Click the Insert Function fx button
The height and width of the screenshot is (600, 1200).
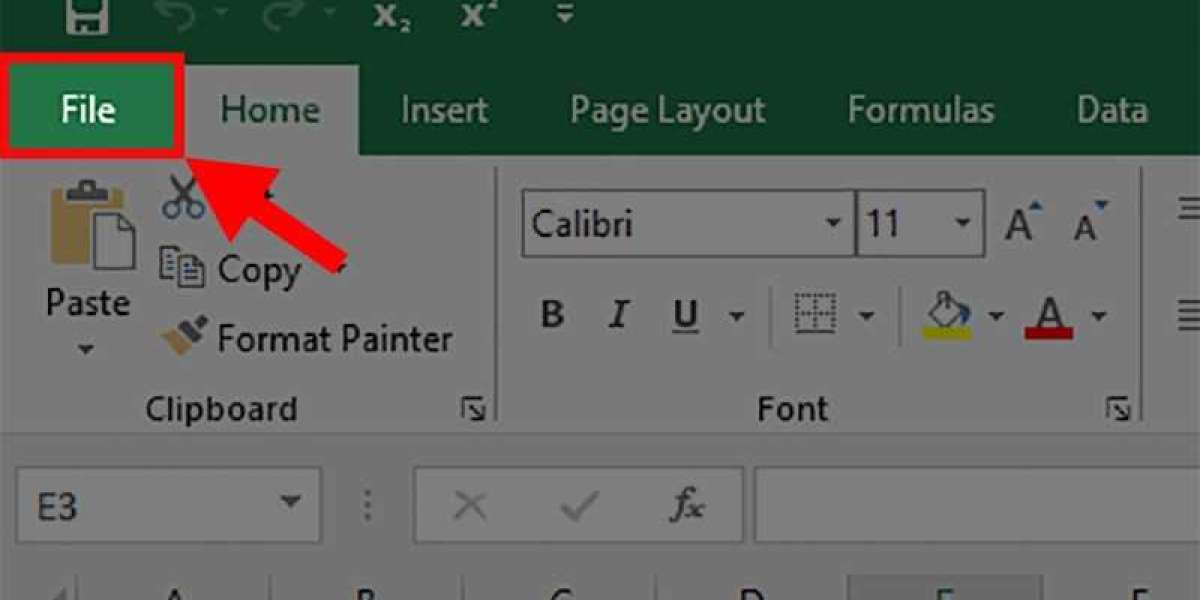(687, 507)
